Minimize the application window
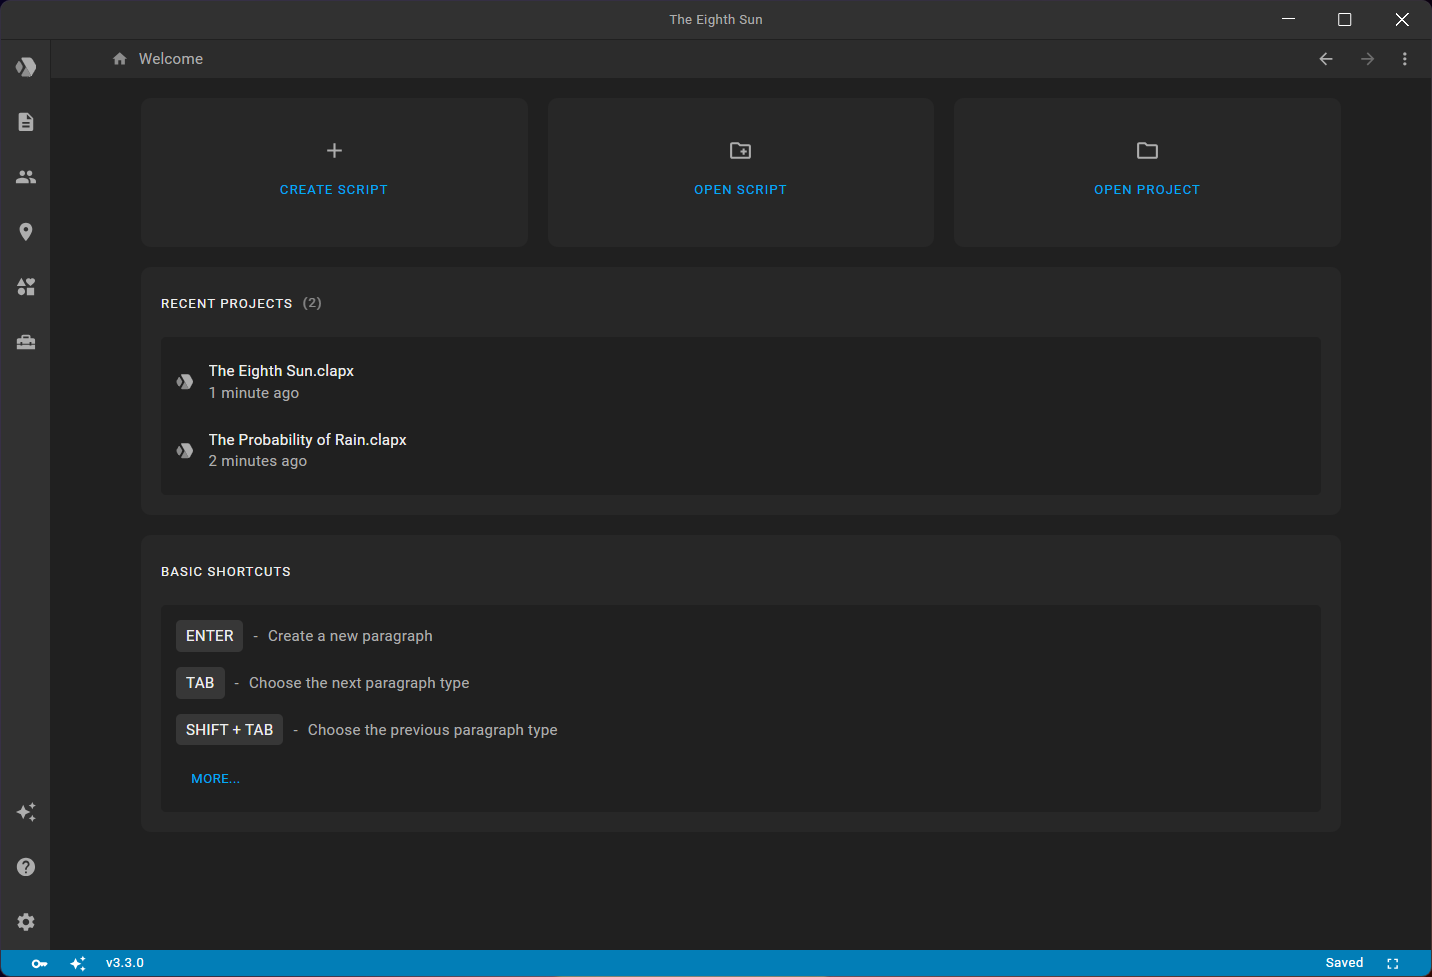 tap(1289, 20)
